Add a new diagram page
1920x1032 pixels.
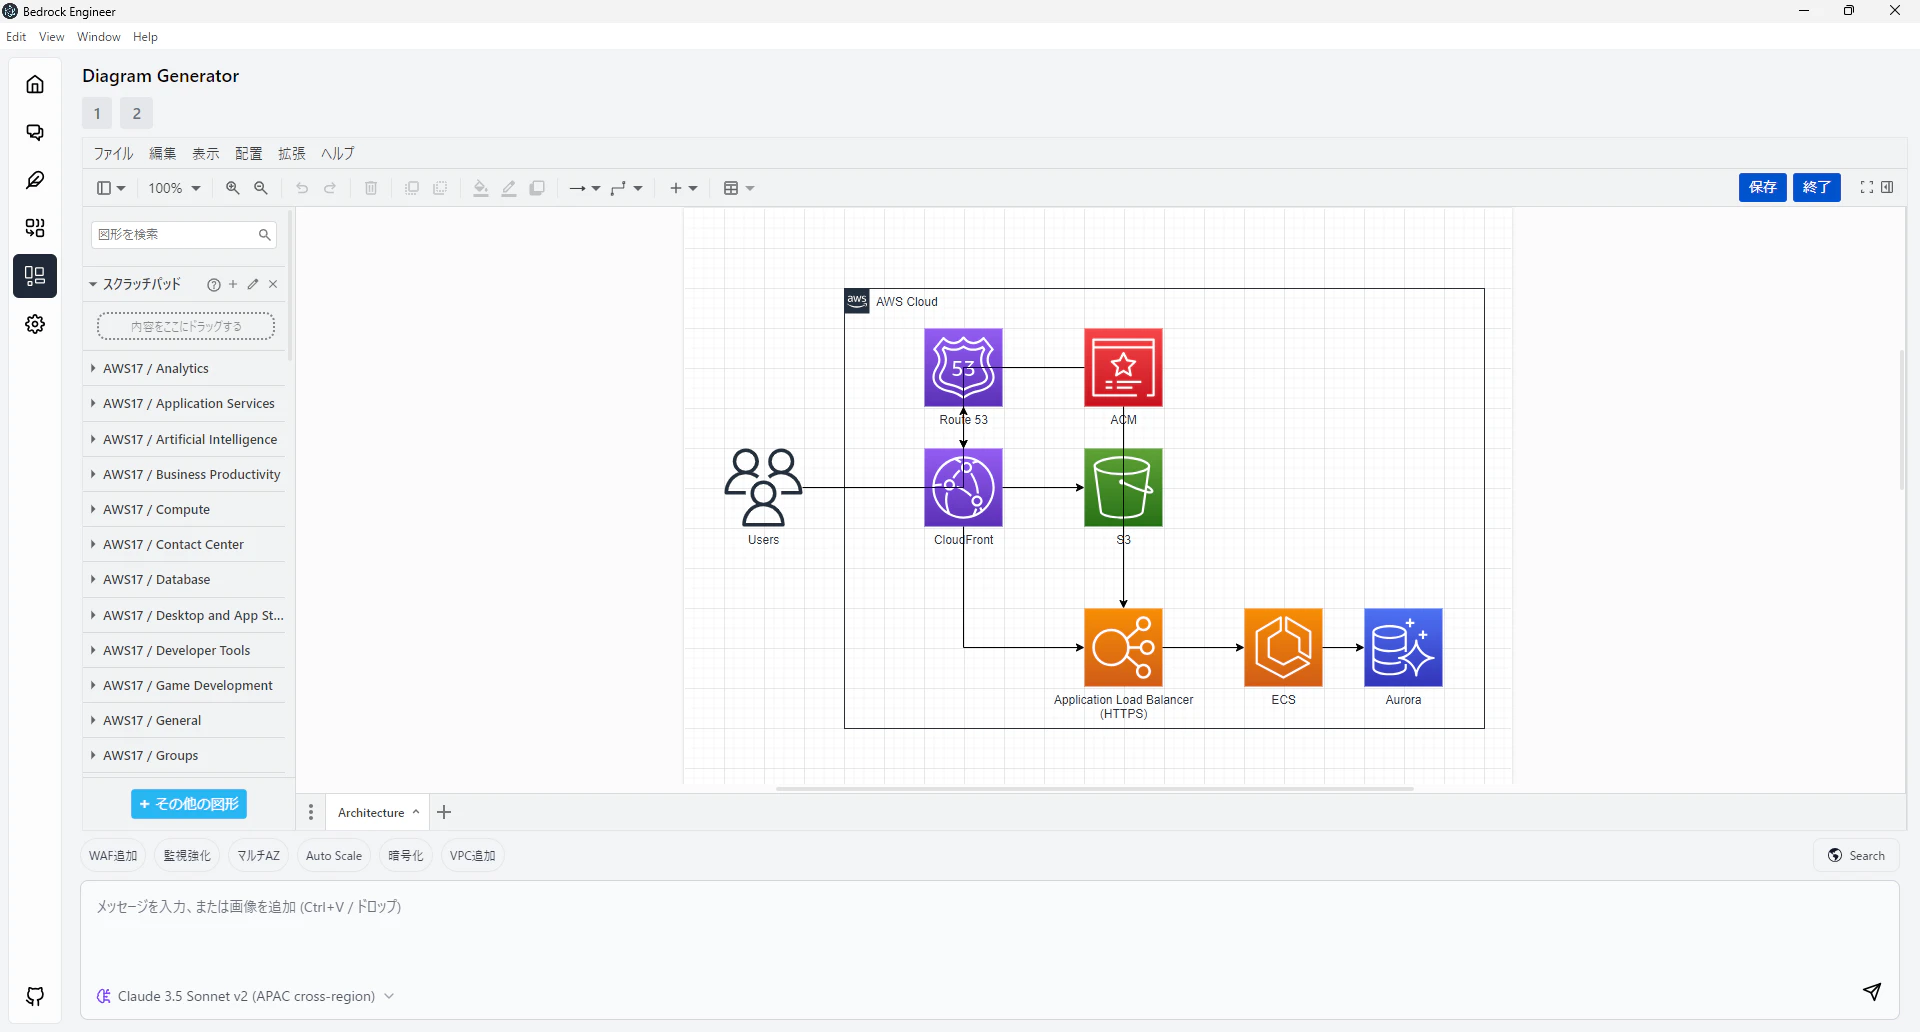[x=445, y=812]
